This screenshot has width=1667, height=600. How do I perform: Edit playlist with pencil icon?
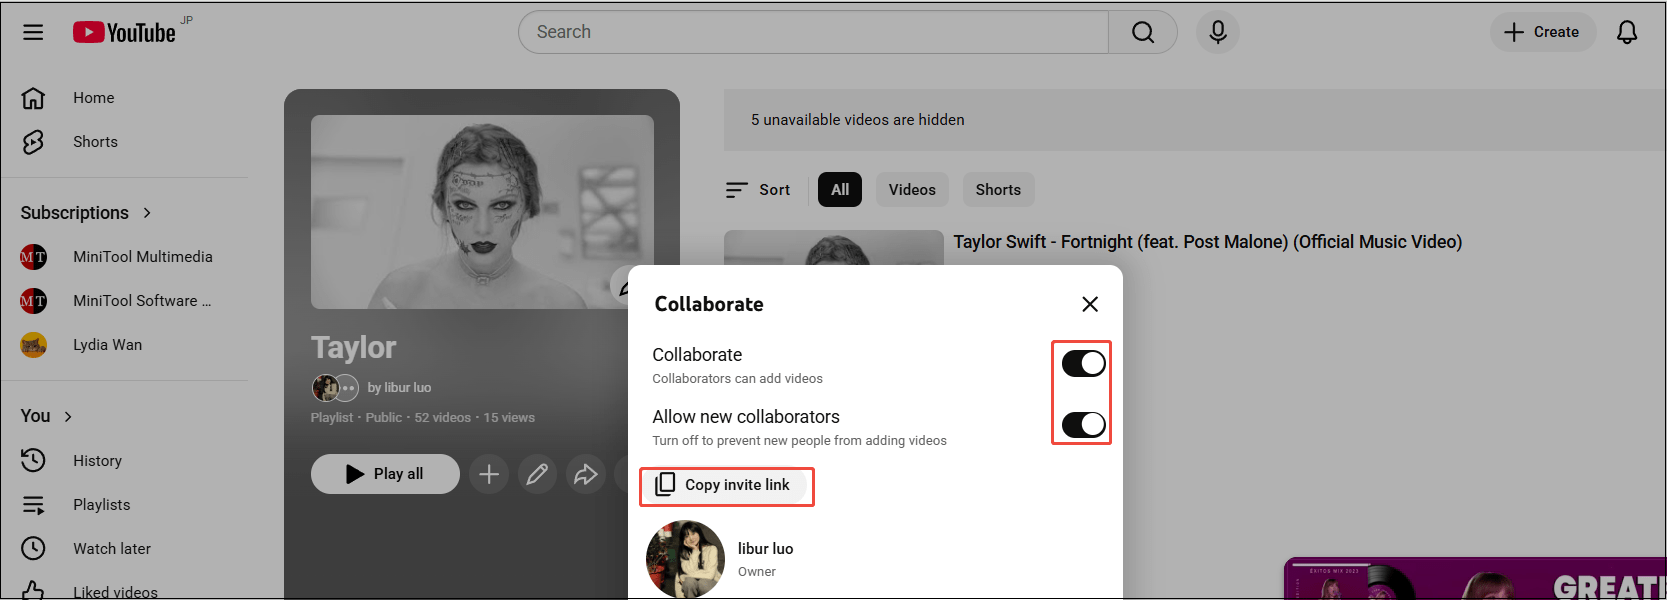(537, 474)
